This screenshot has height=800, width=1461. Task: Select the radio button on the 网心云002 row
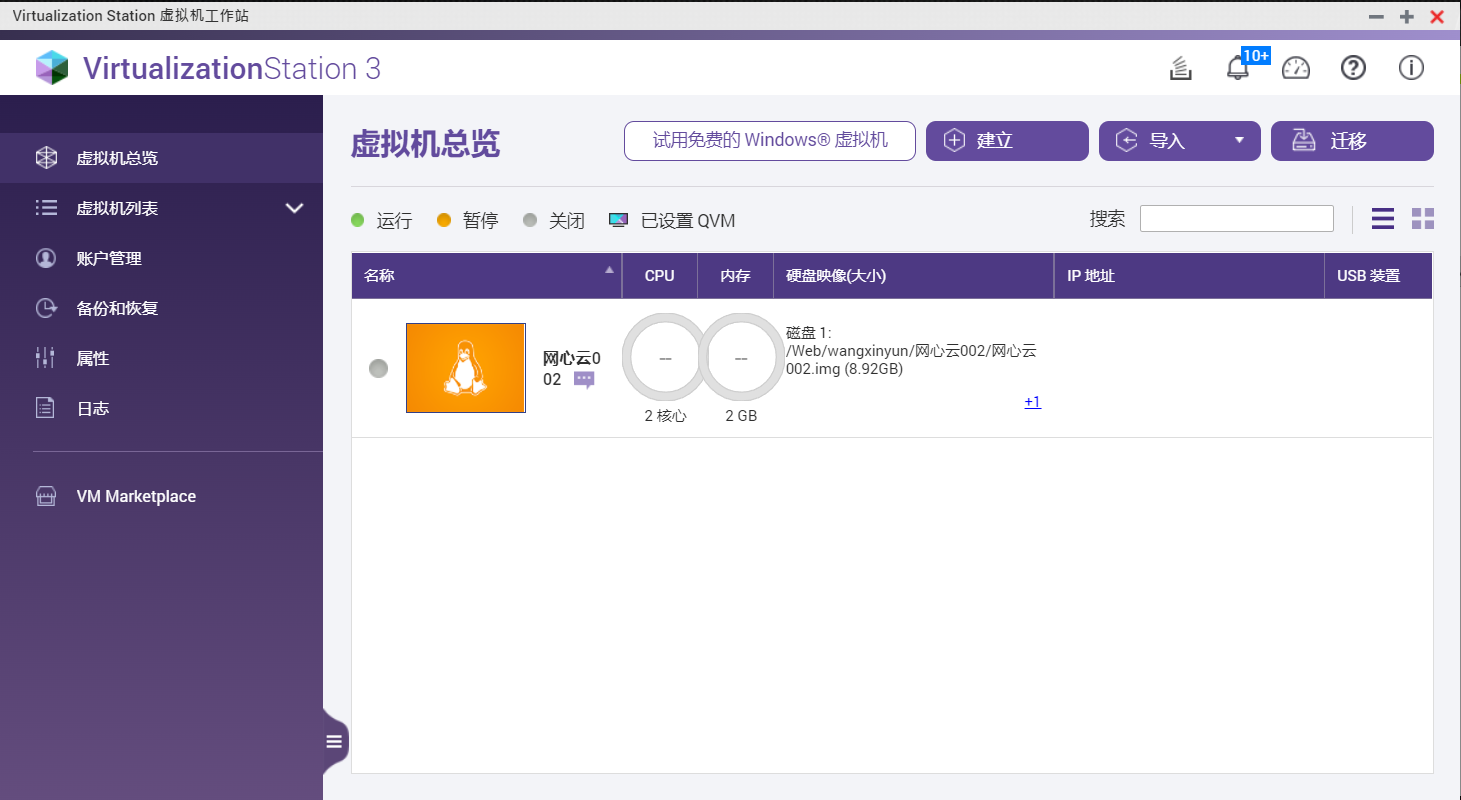378,368
